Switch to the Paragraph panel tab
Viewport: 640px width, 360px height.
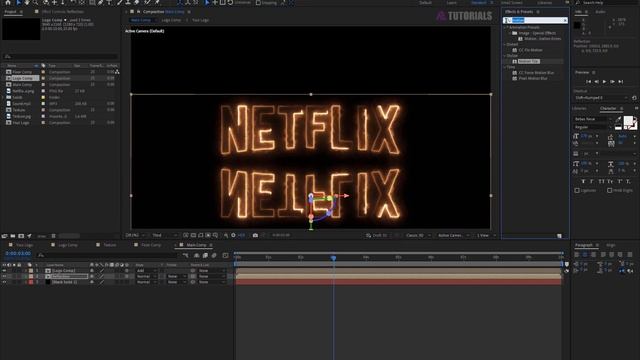point(584,245)
